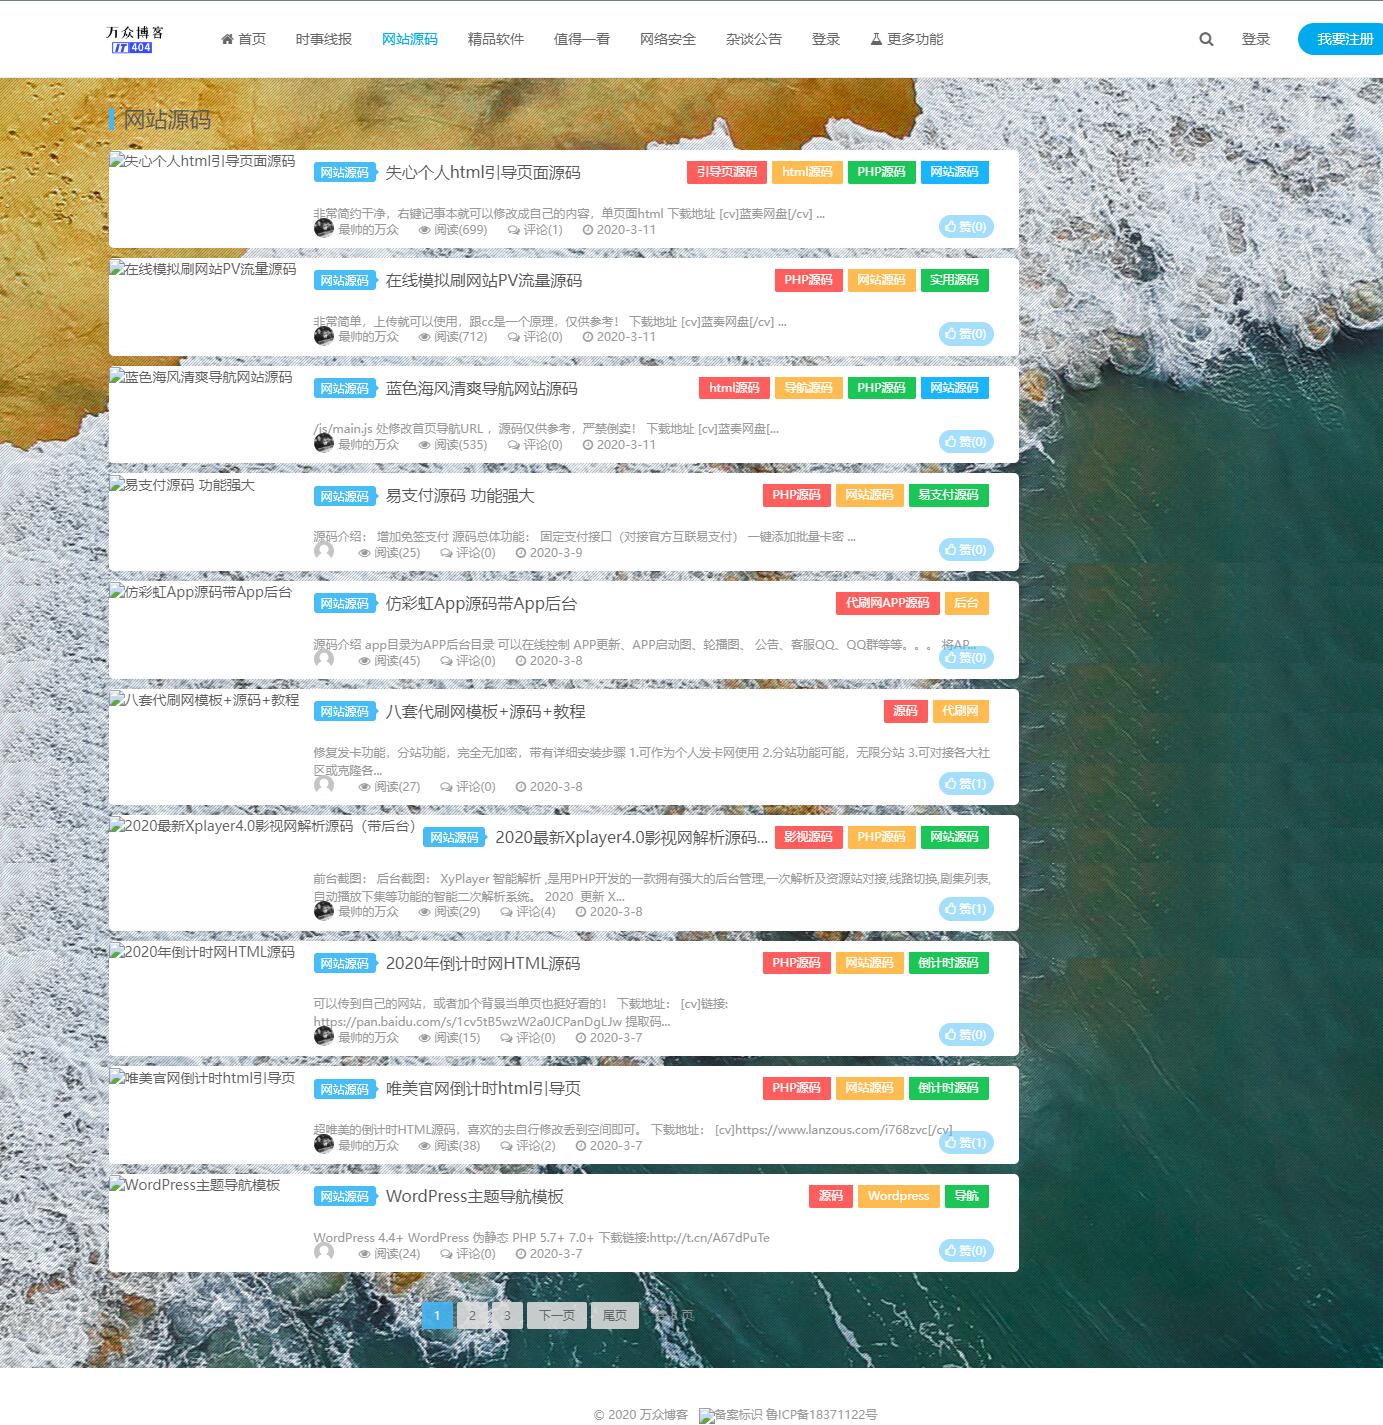1383x1425 pixels.
Task: Select the 易支付源码 green tag
Action: [x=948, y=495]
